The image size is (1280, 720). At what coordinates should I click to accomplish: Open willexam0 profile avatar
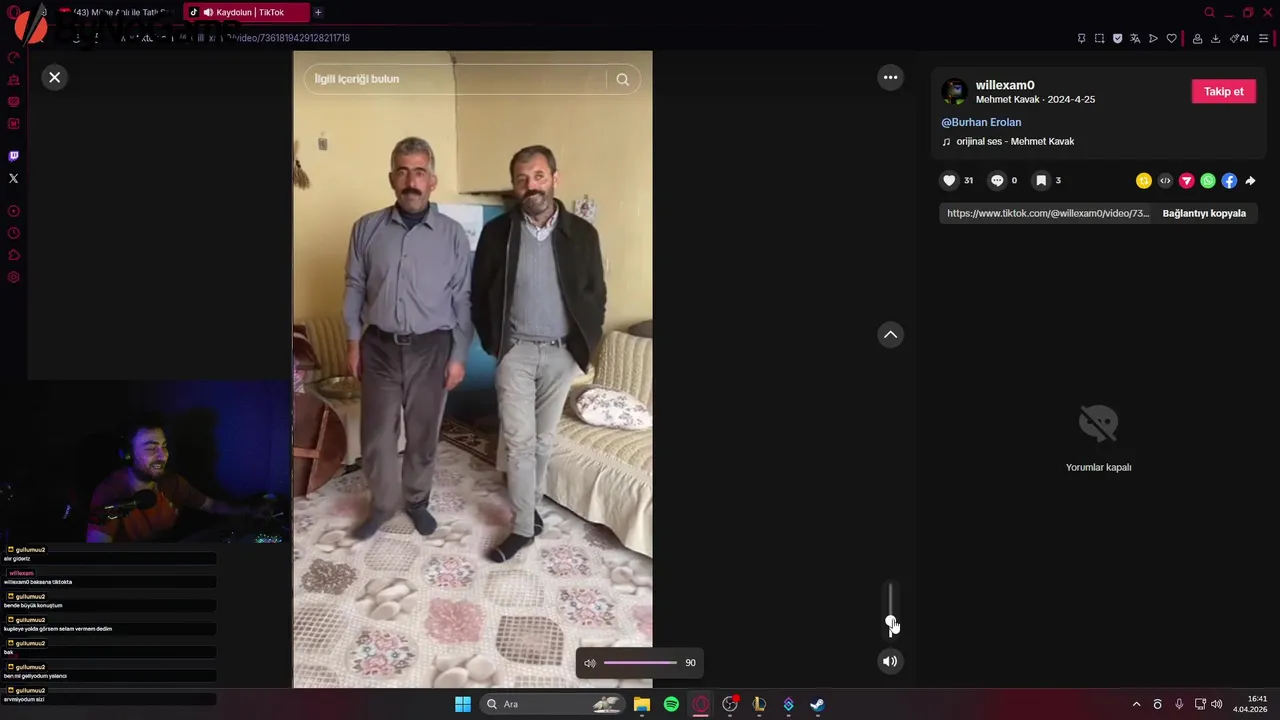coord(955,92)
